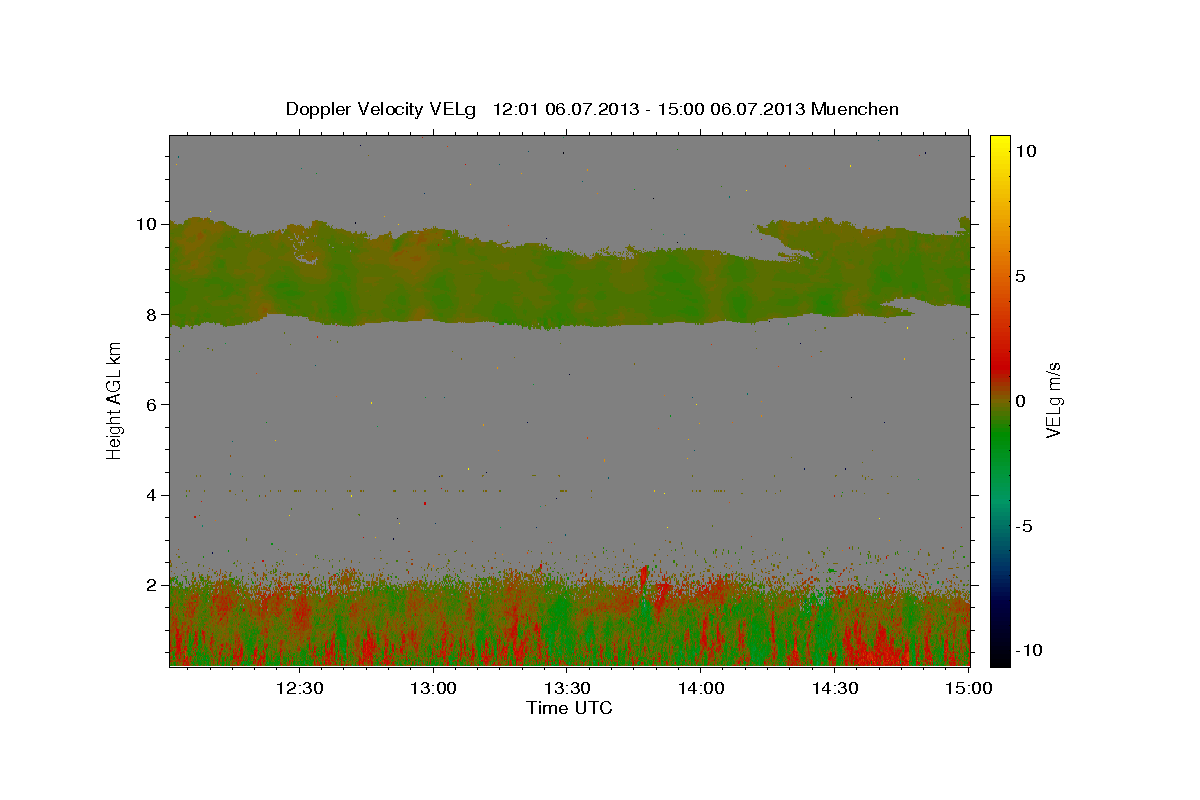Screen dimensions: 1200x800
Task: Click the colorbar tick label 0
Action: point(1020,401)
